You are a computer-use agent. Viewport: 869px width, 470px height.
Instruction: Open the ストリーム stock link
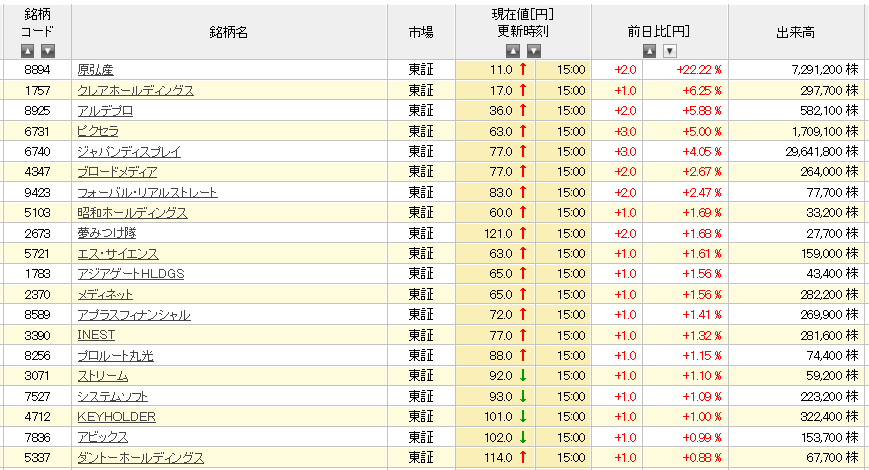(x=103, y=376)
